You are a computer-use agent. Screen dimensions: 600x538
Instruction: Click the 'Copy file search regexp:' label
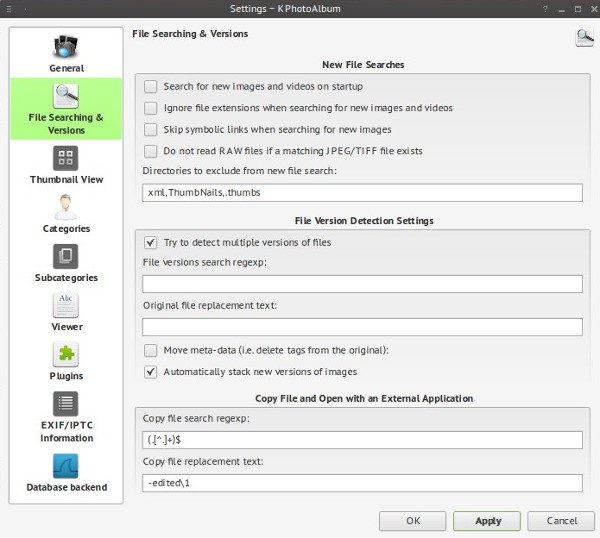click(x=196, y=418)
